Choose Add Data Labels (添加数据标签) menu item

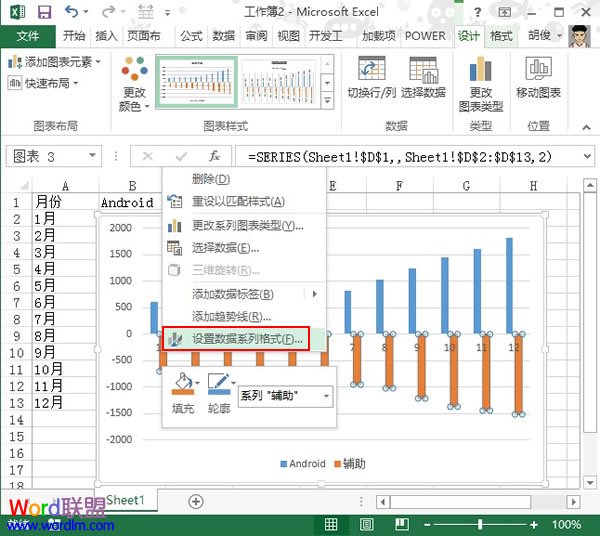tap(244, 294)
